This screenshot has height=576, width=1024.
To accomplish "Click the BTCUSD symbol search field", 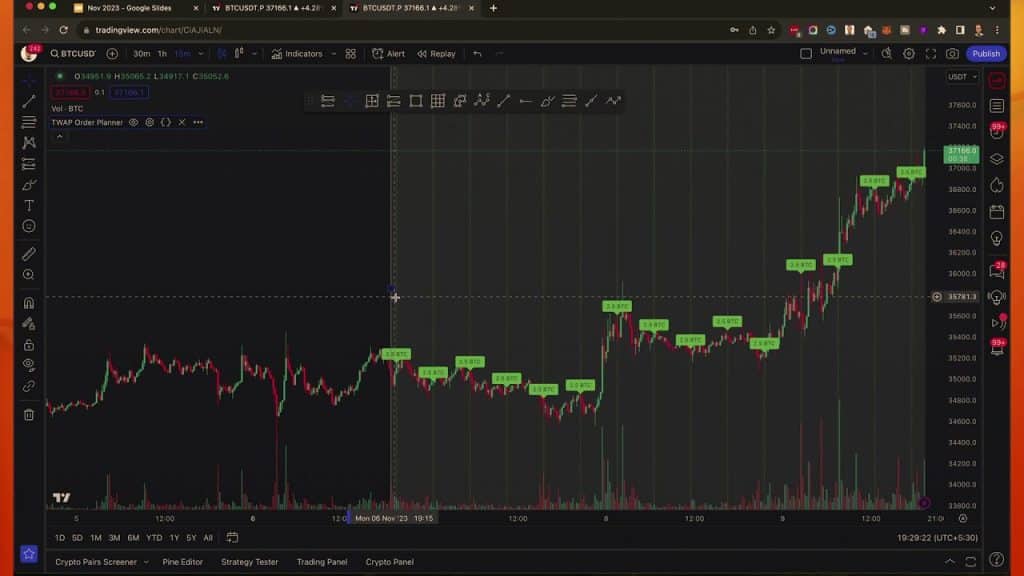I will point(74,54).
